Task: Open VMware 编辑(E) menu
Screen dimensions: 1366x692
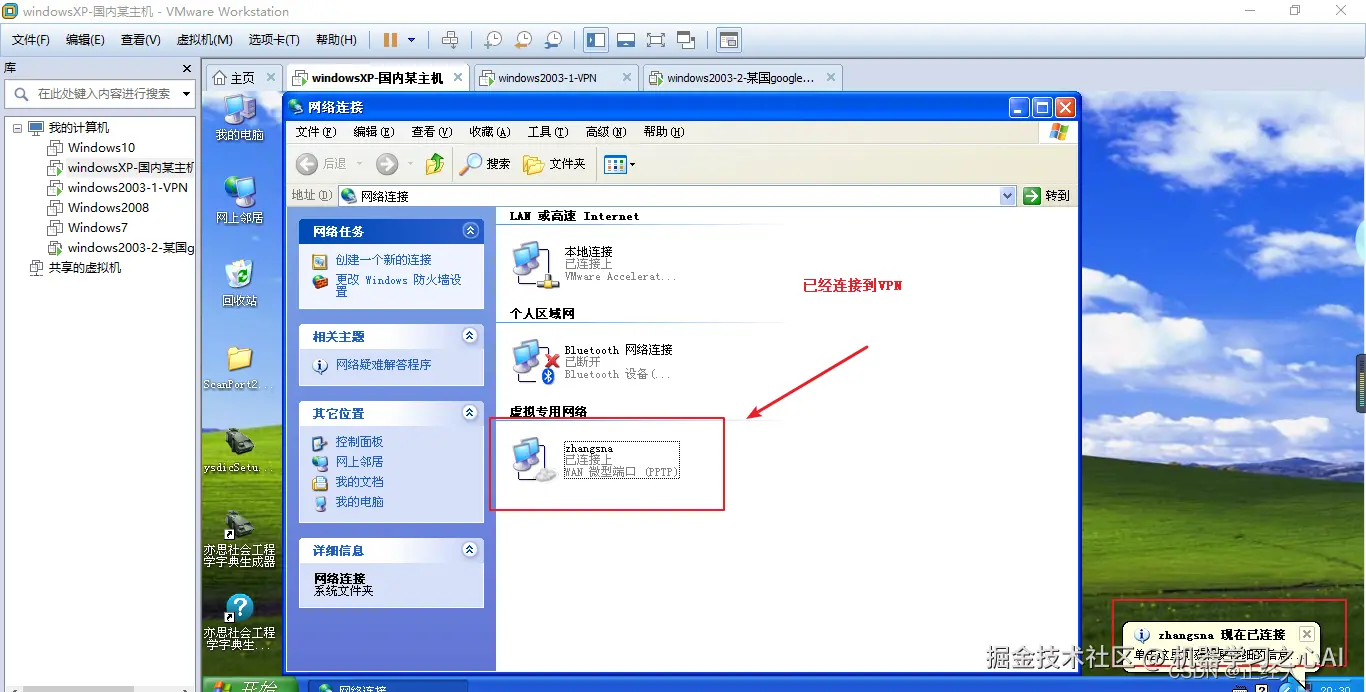Action: (85, 40)
